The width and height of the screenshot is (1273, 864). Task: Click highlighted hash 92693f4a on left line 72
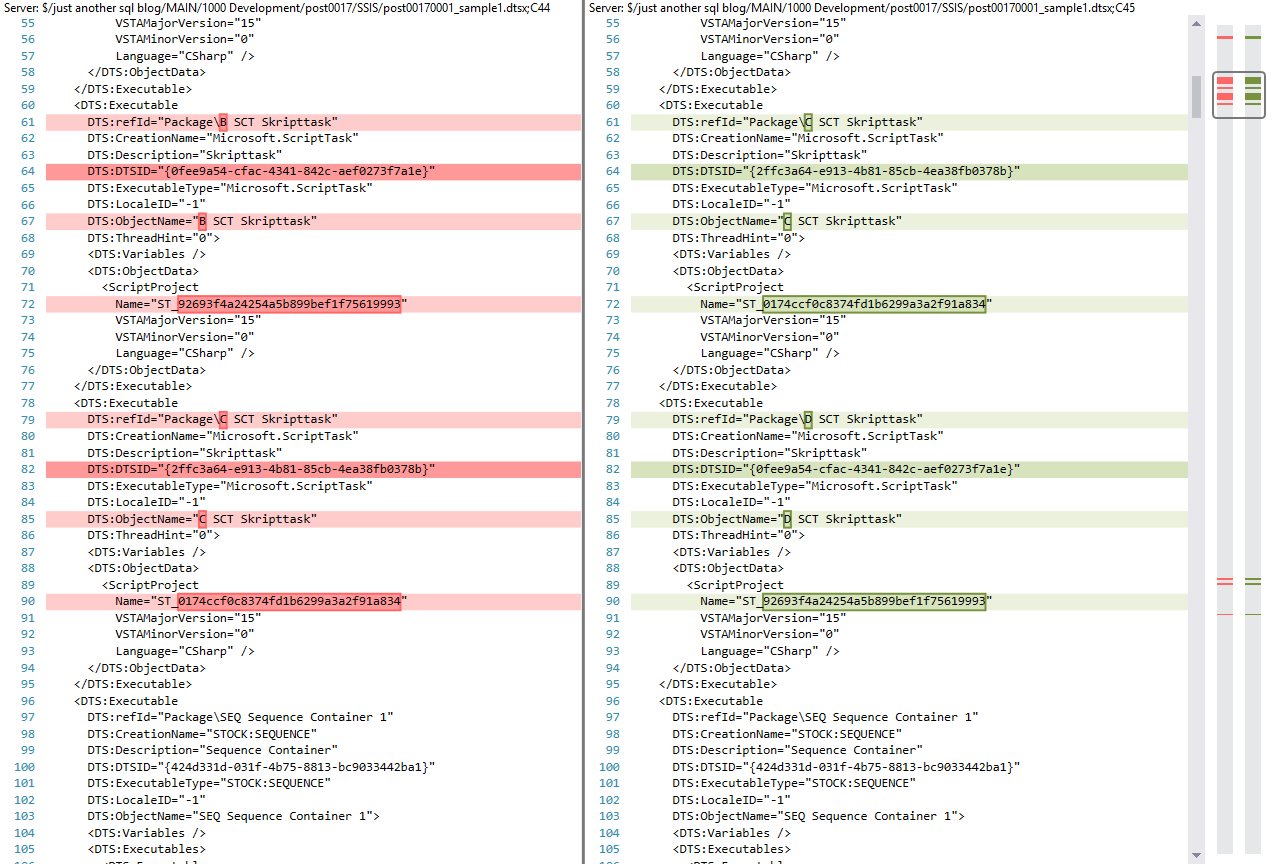288,304
